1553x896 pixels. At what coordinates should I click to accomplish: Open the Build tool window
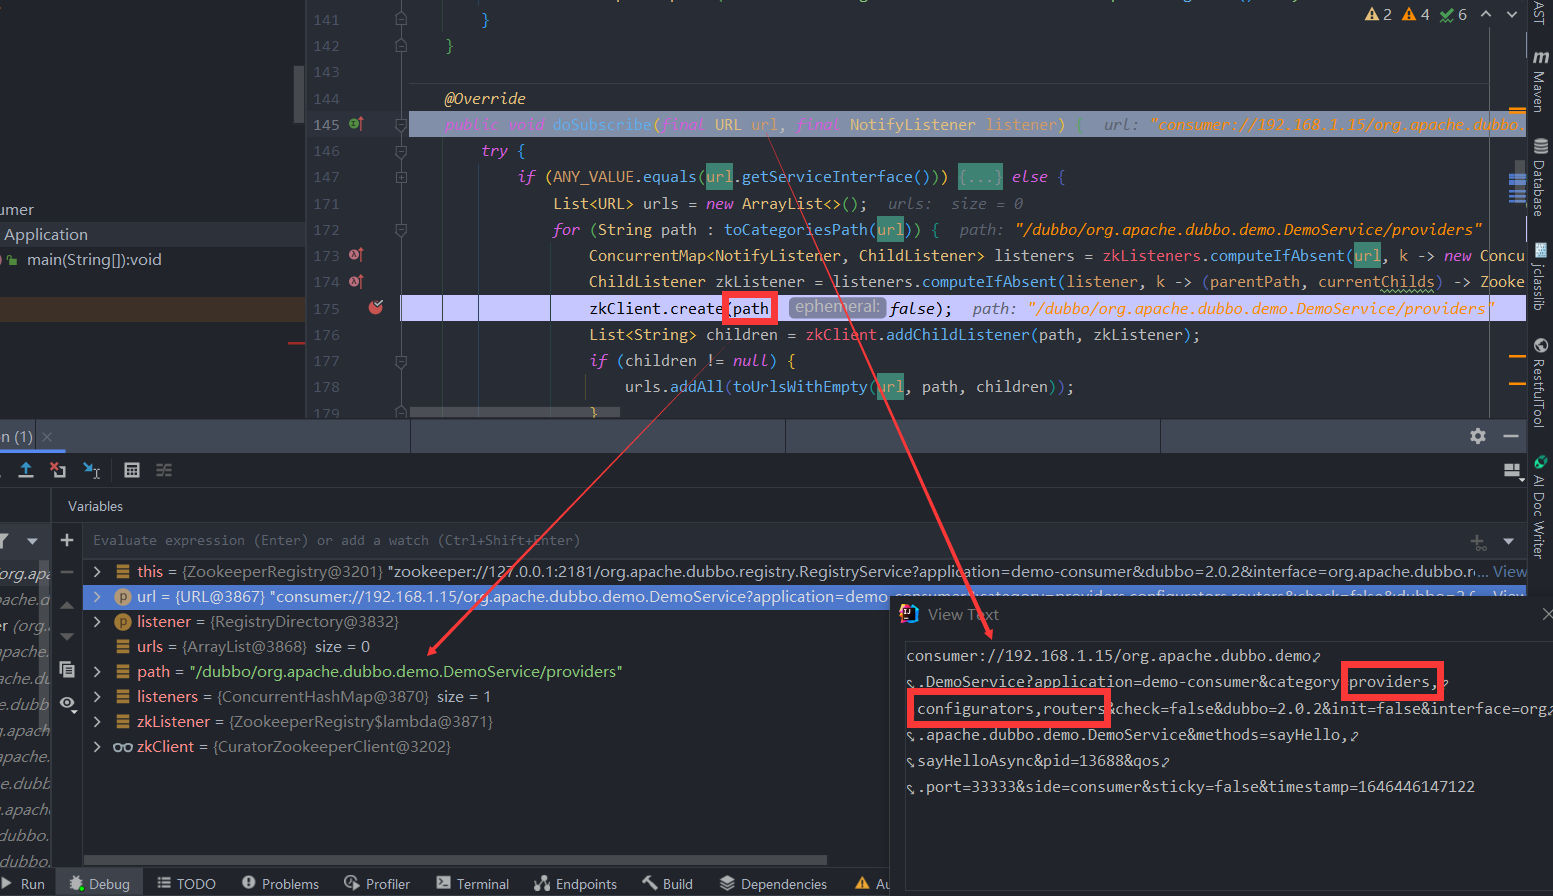pos(667,884)
